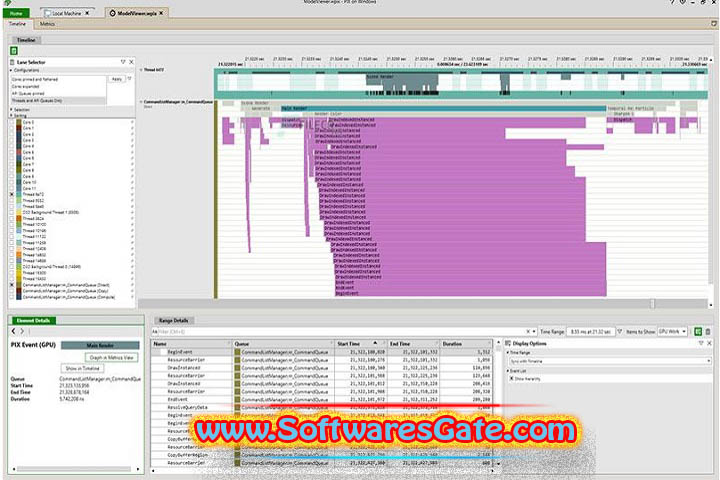The height and width of the screenshot is (480, 720).
Task: Open the Display Options panel menu arrow
Action: [x=701, y=343]
